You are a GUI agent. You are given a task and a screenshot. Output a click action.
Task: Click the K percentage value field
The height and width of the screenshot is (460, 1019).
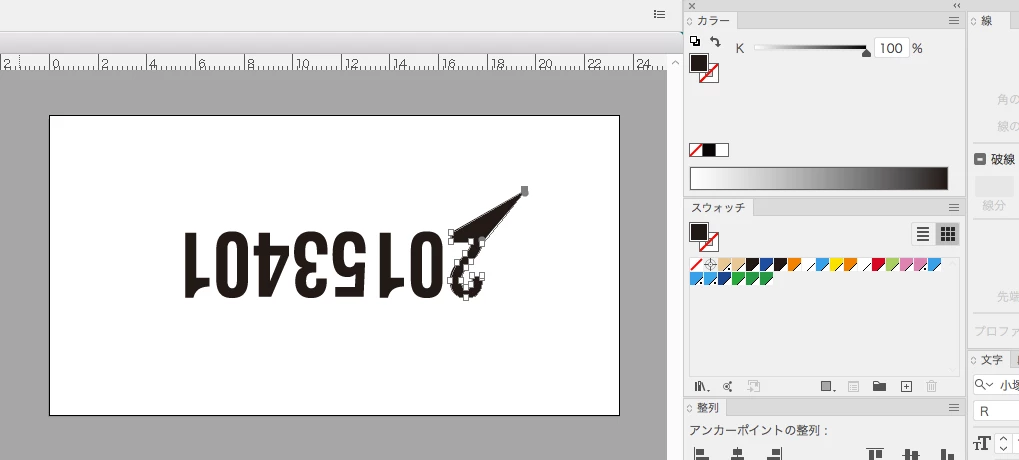tap(891, 48)
